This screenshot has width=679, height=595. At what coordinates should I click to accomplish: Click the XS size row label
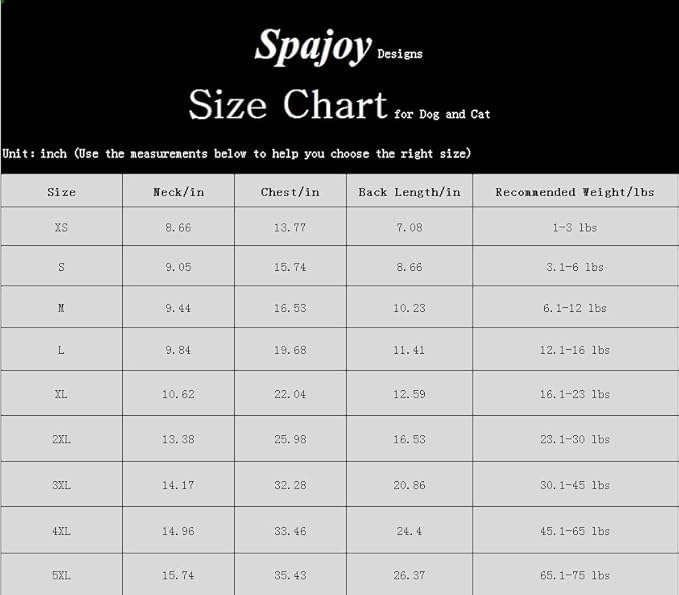[61, 228]
